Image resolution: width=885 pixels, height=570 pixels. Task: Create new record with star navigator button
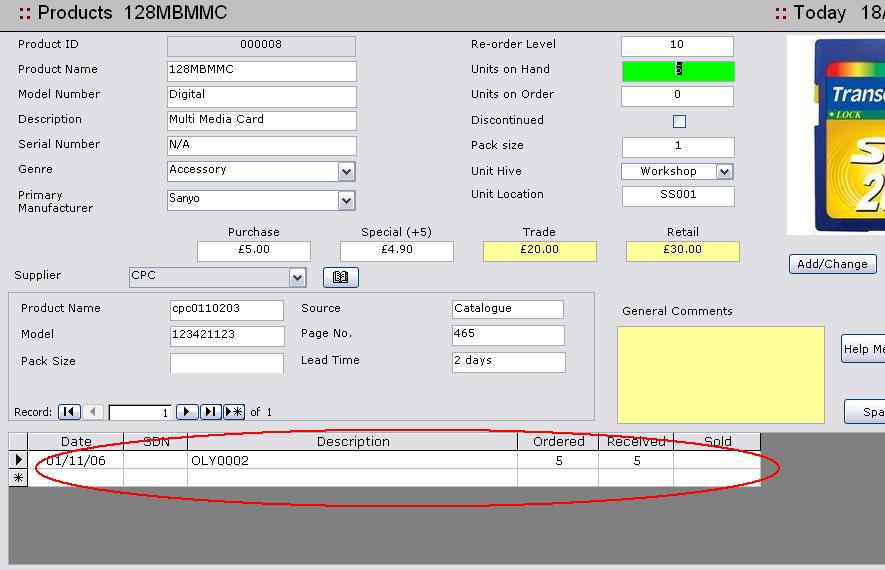234,411
